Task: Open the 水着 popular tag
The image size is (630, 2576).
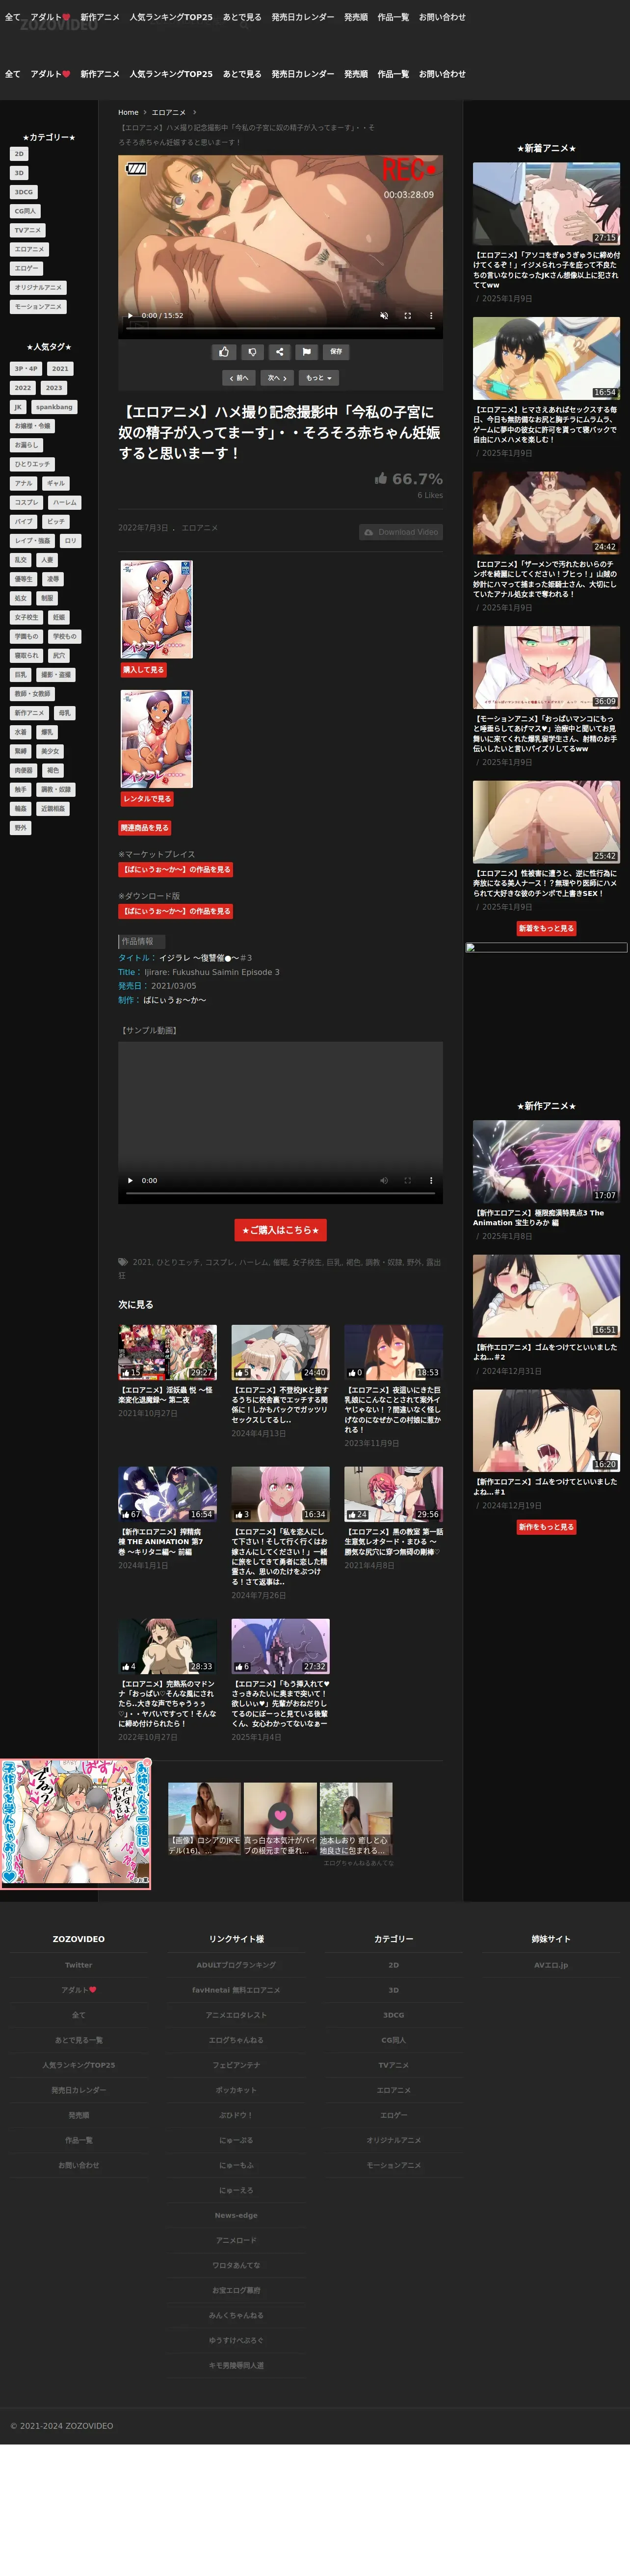Action: 21,732
